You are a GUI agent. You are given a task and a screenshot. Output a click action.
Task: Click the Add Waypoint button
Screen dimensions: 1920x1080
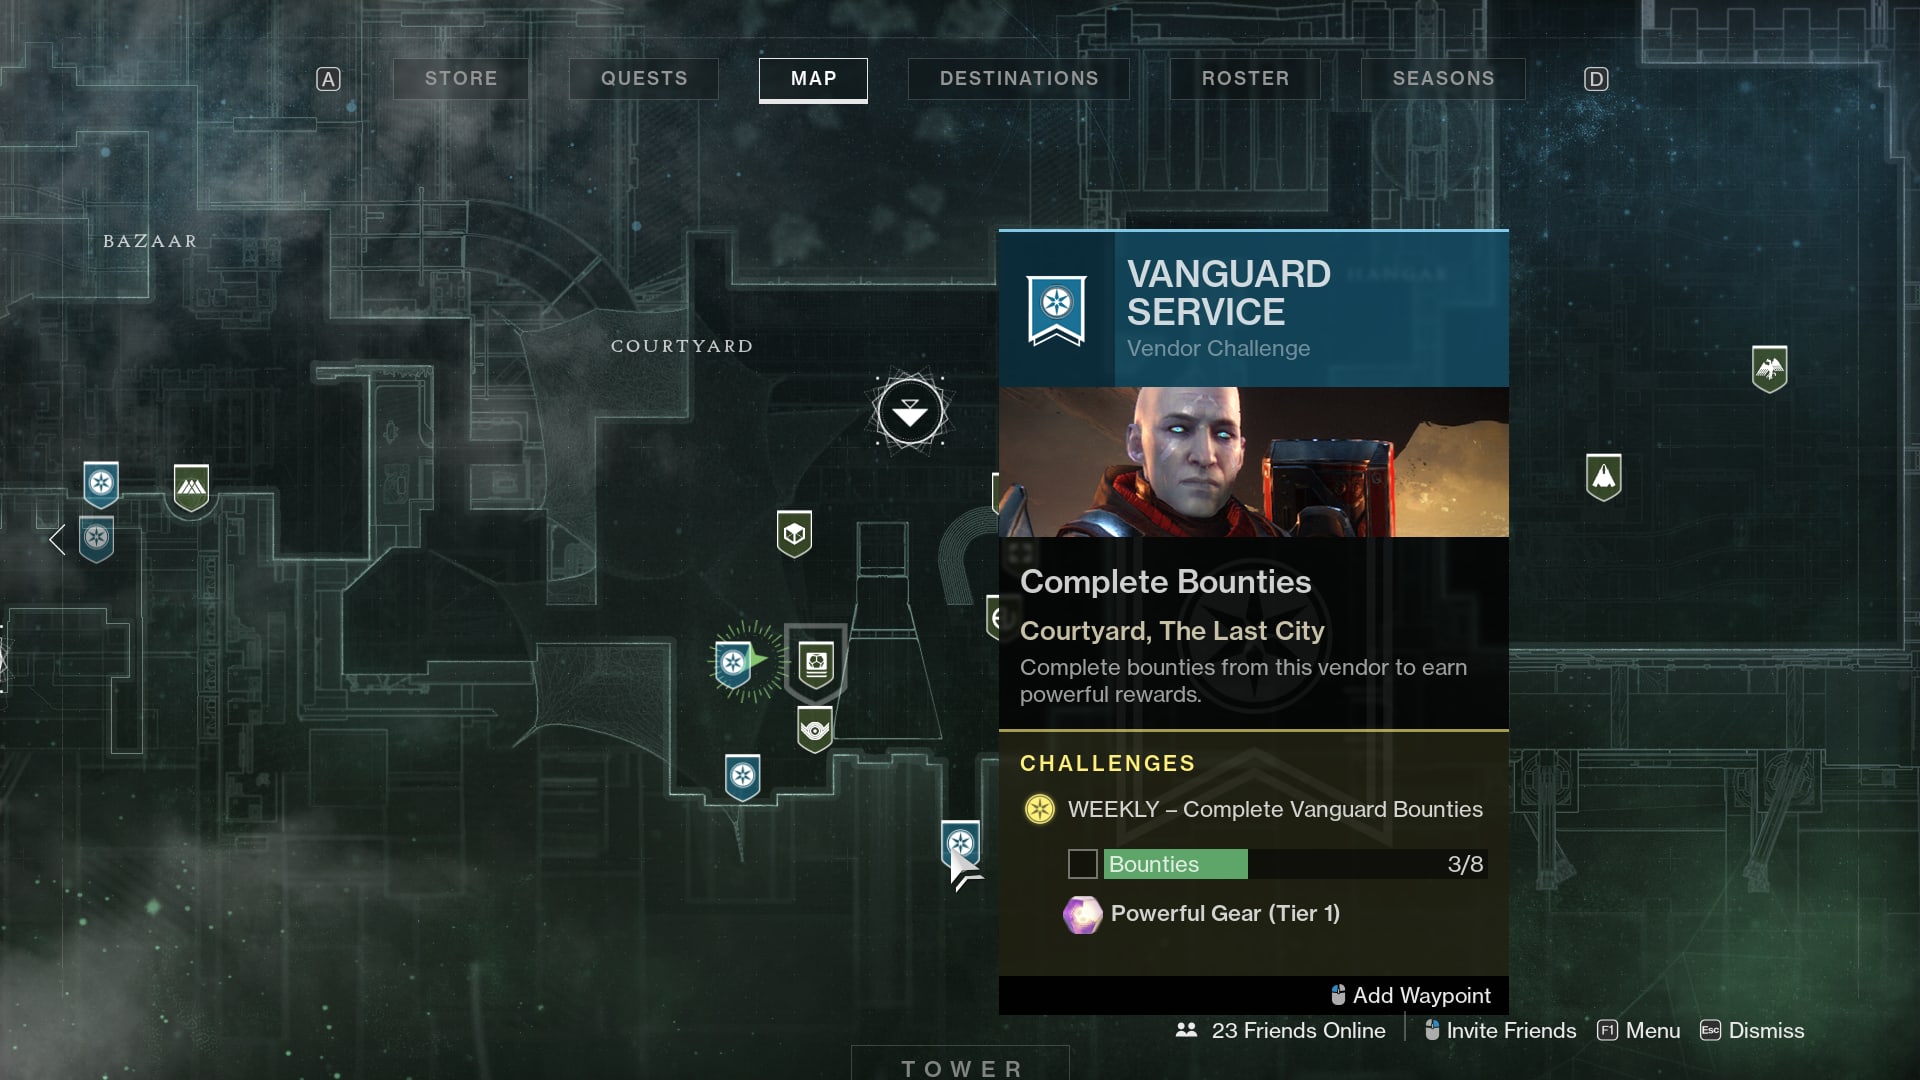1408,994
